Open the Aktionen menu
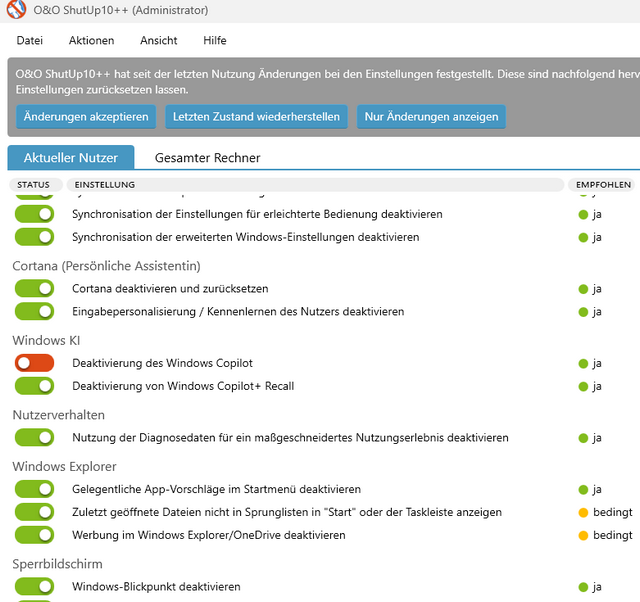The height and width of the screenshot is (602, 640). (x=91, y=40)
